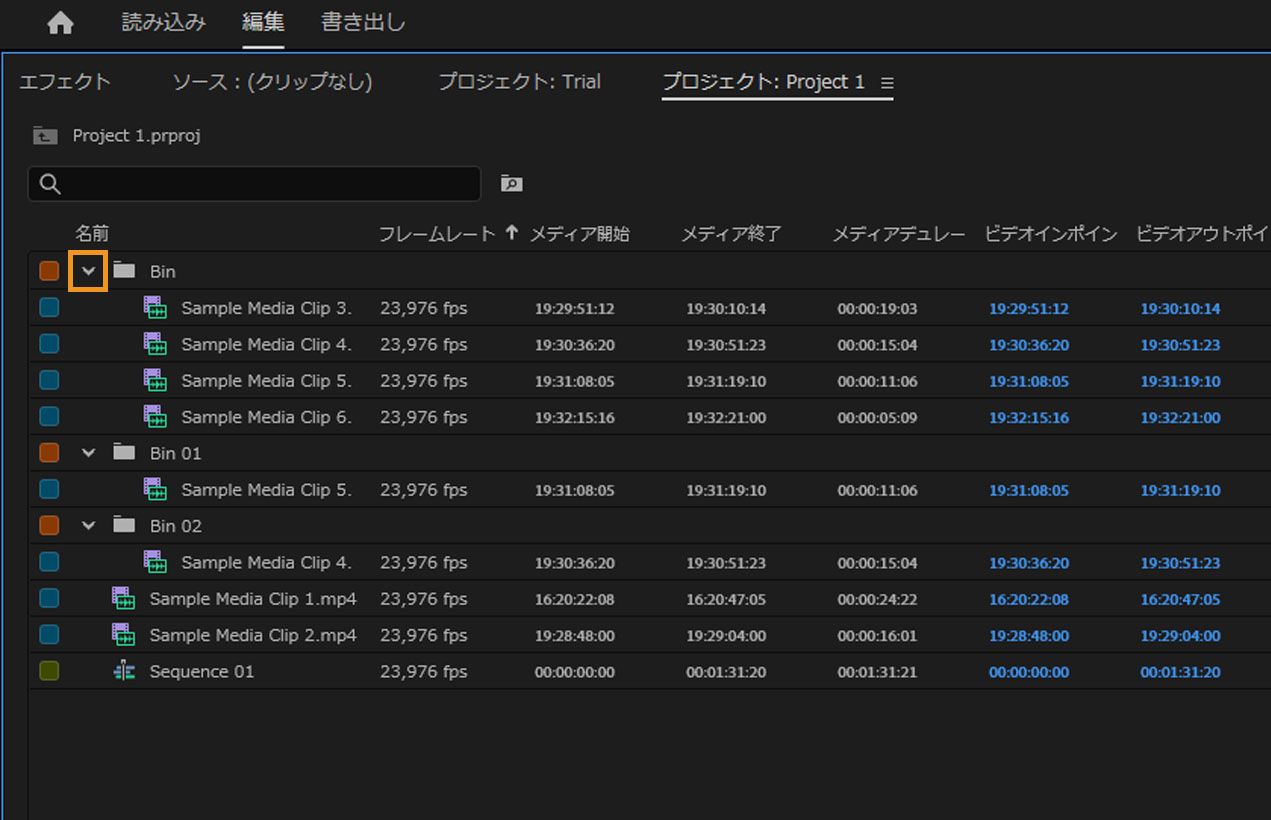This screenshot has height=820, width=1271.
Task: Sort by the フレームレート column header
Action: tap(437, 234)
